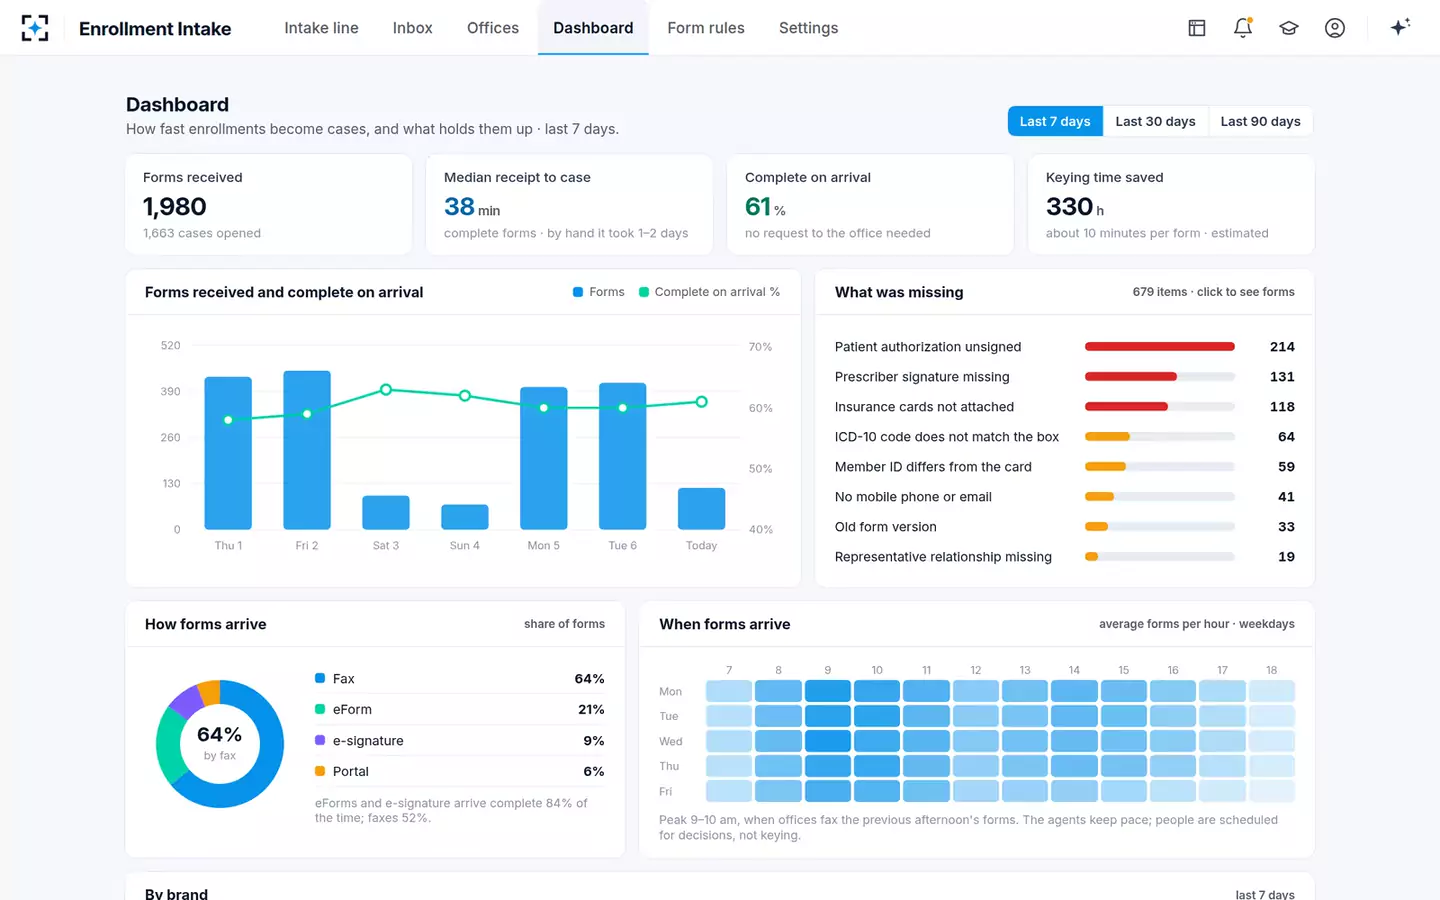This screenshot has width=1440, height=900.
Task: Open No mobile phone or email row
Action: pos(1065,497)
